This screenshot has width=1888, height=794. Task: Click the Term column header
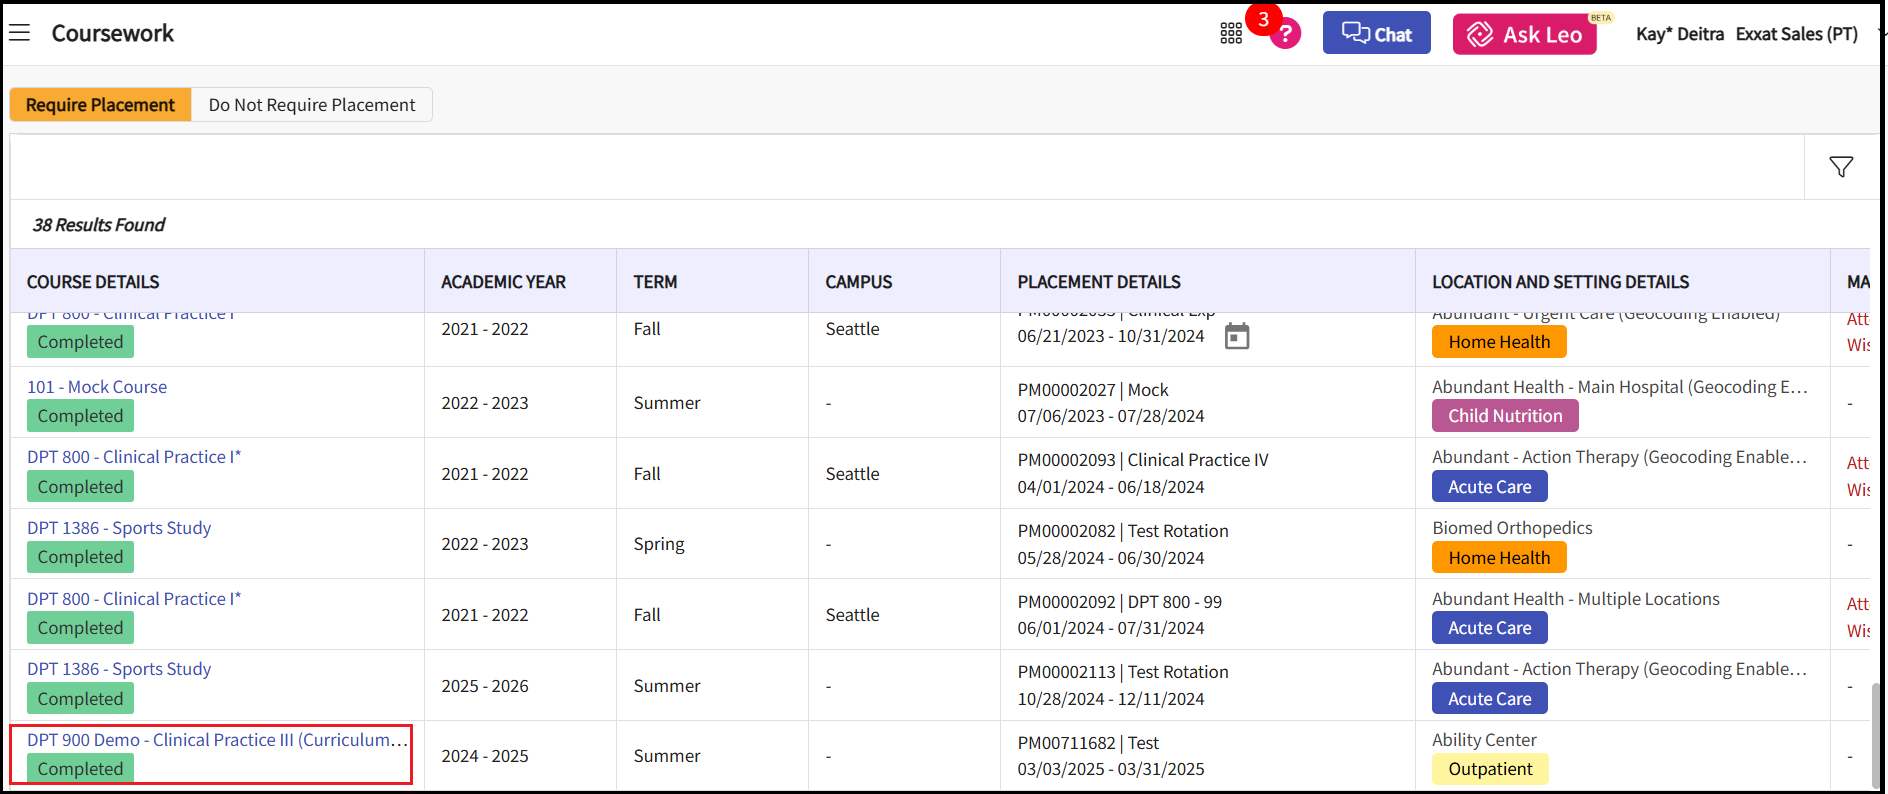pyautogui.click(x=655, y=282)
